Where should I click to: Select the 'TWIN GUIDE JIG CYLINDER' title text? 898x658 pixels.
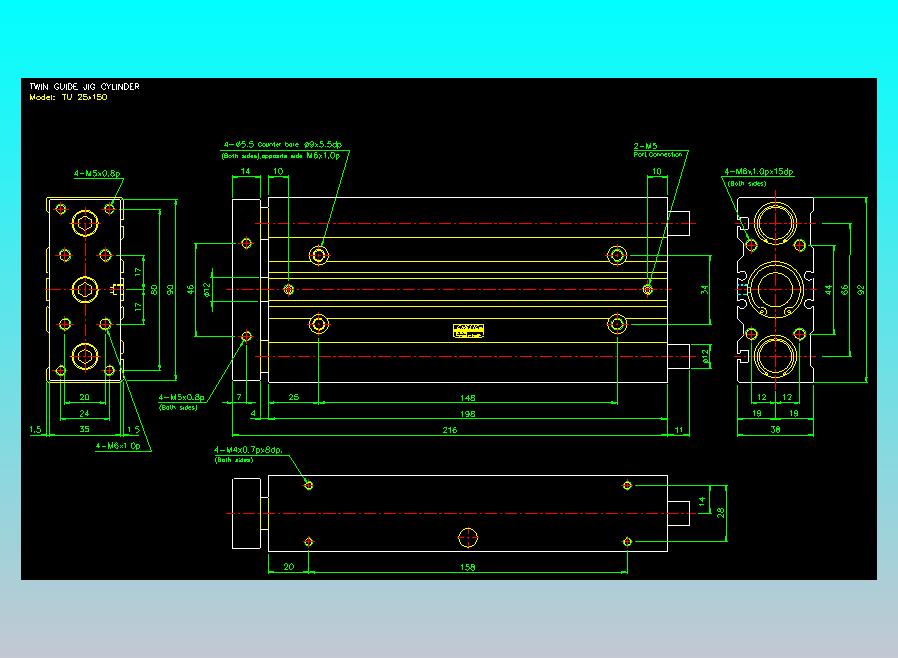(84, 86)
